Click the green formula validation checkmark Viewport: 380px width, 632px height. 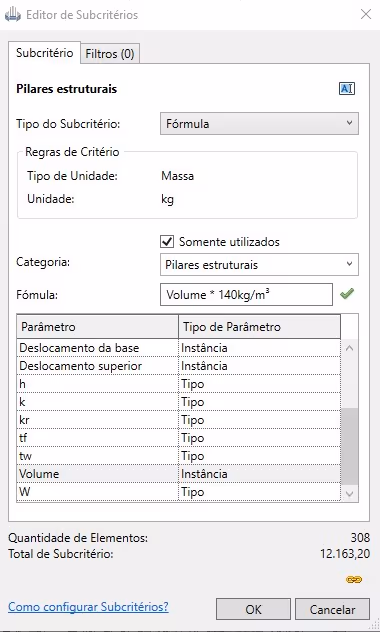click(347, 294)
